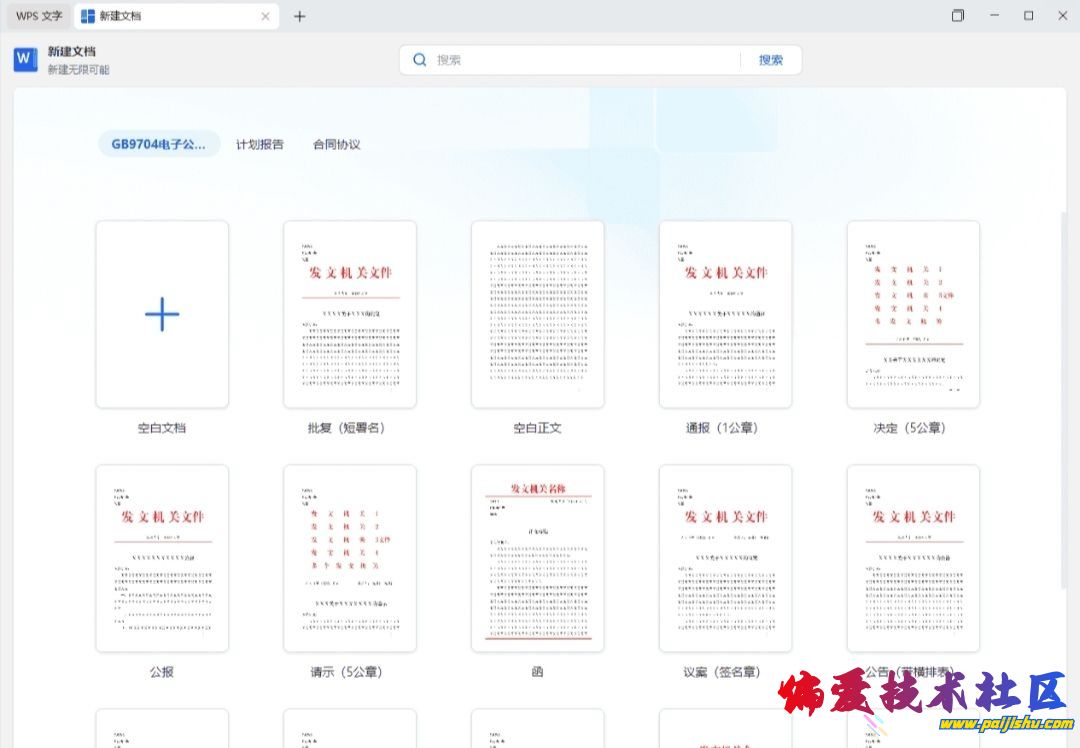
Task: Click the vertical scrollbar on the right
Action: [x=1064, y=400]
